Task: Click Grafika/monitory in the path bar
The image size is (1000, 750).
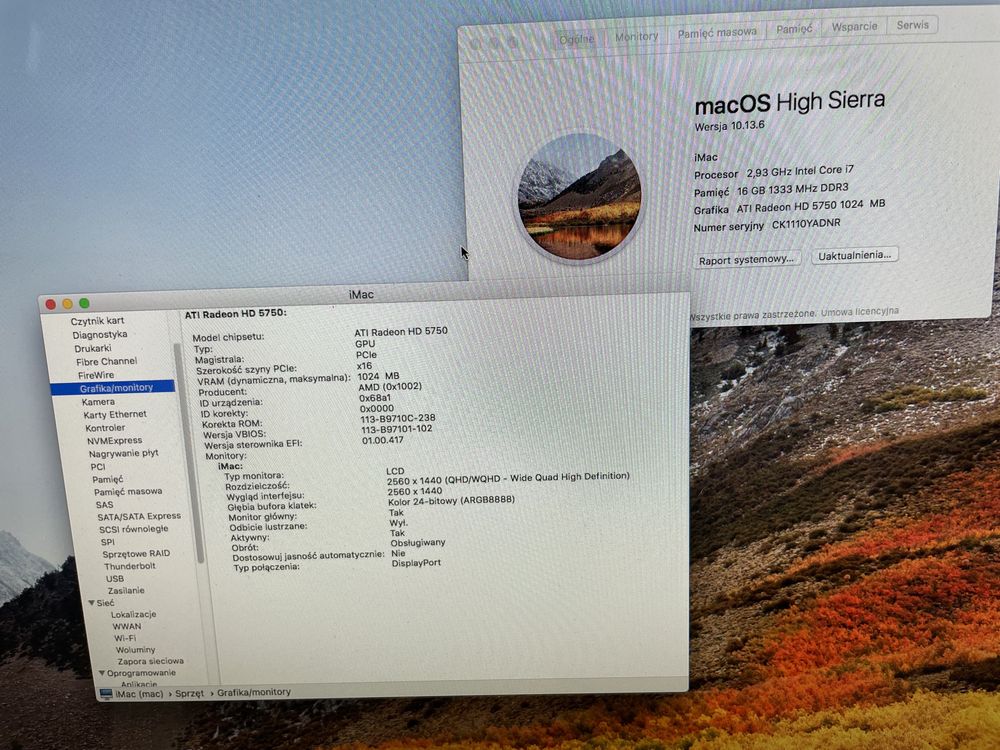Action: point(254,692)
